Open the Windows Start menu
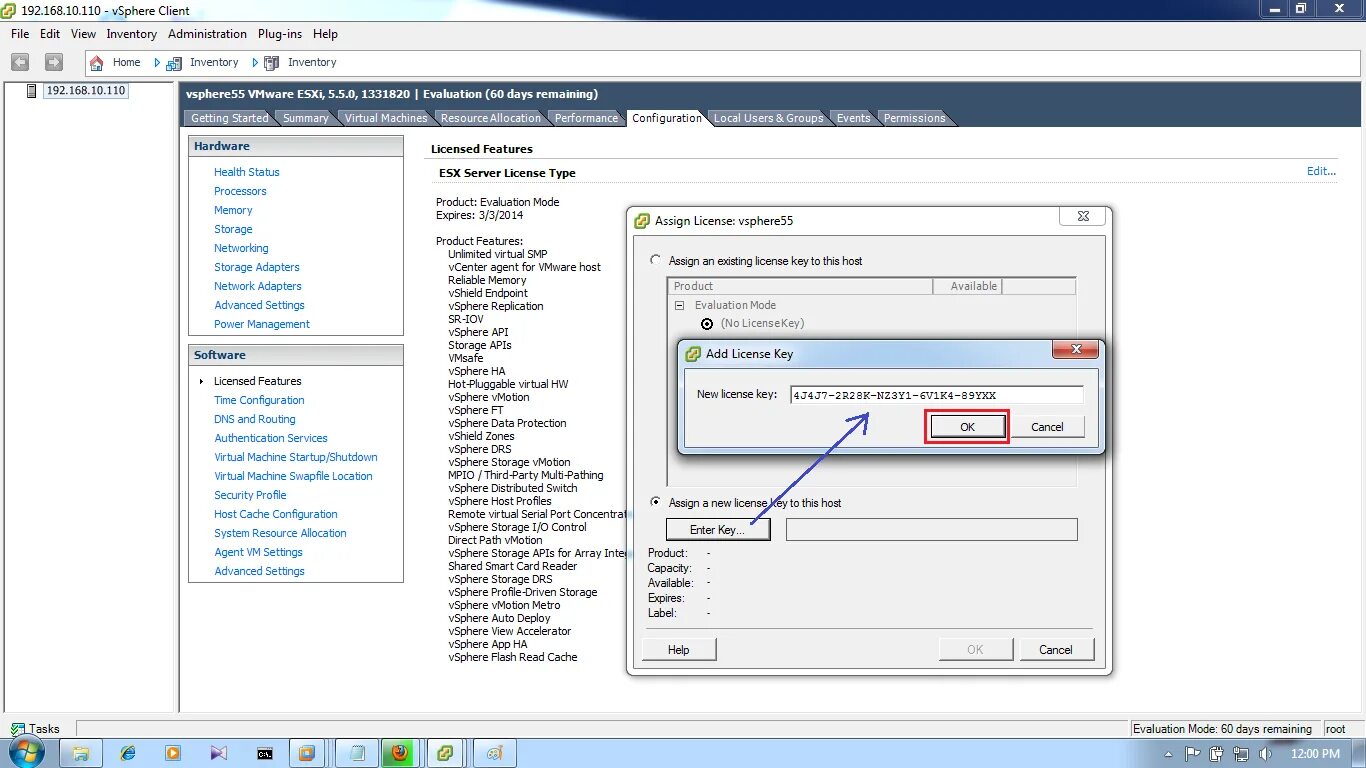1366x768 pixels. click(27, 753)
